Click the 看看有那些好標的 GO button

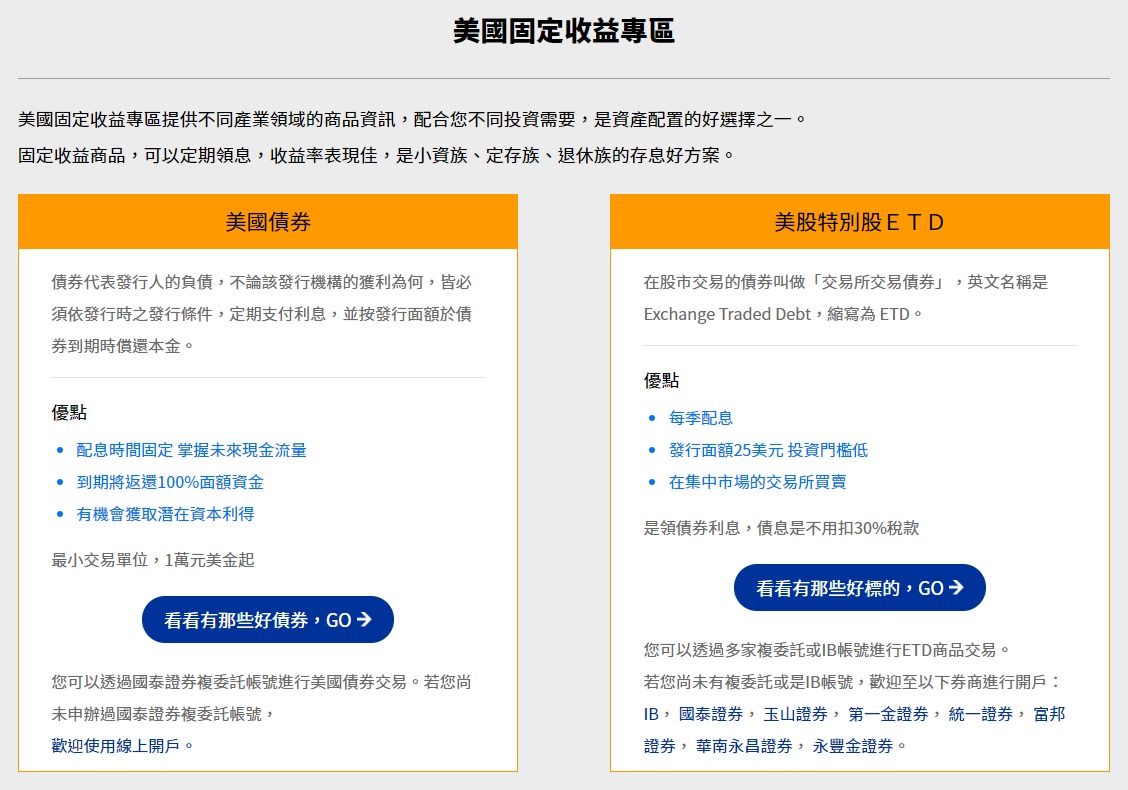click(860, 588)
